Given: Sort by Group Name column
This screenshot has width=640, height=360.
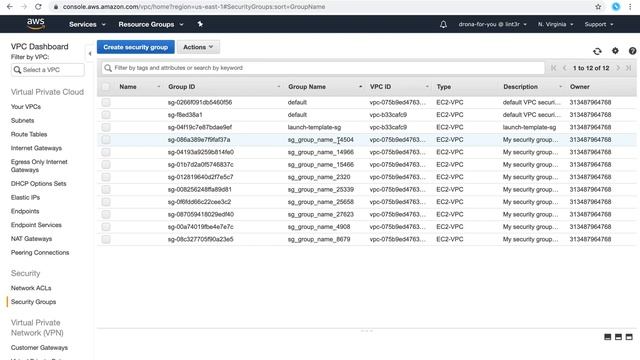Looking at the screenshot, I should pos(307,87).
